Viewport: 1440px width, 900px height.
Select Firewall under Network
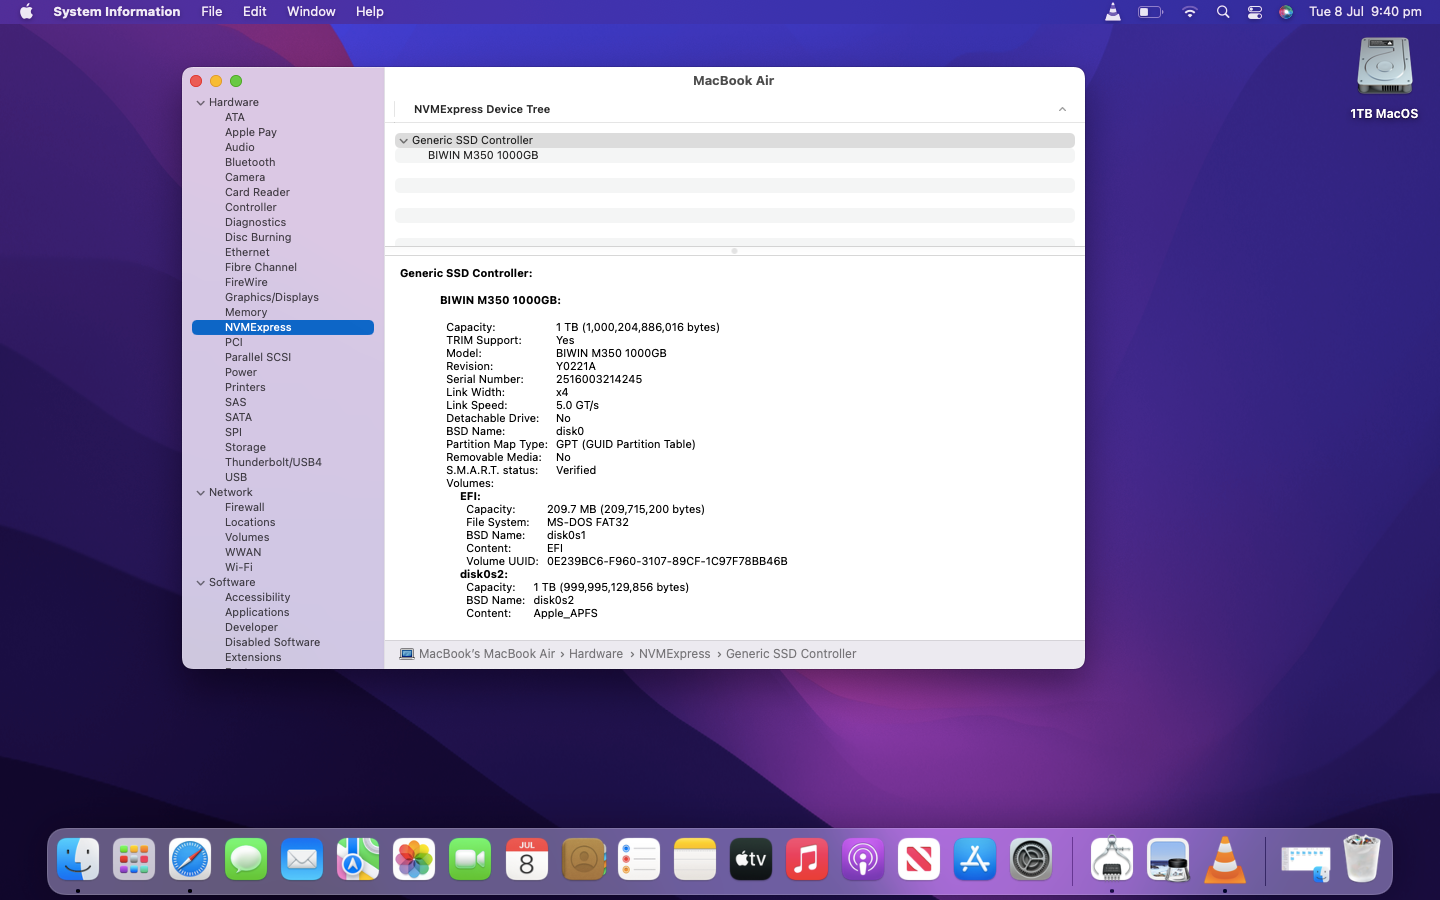coord(245,507)
